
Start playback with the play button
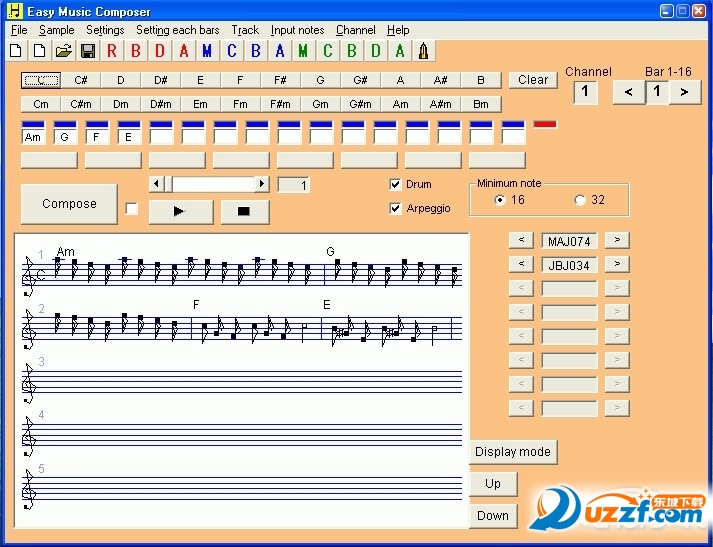coord(181,211)
